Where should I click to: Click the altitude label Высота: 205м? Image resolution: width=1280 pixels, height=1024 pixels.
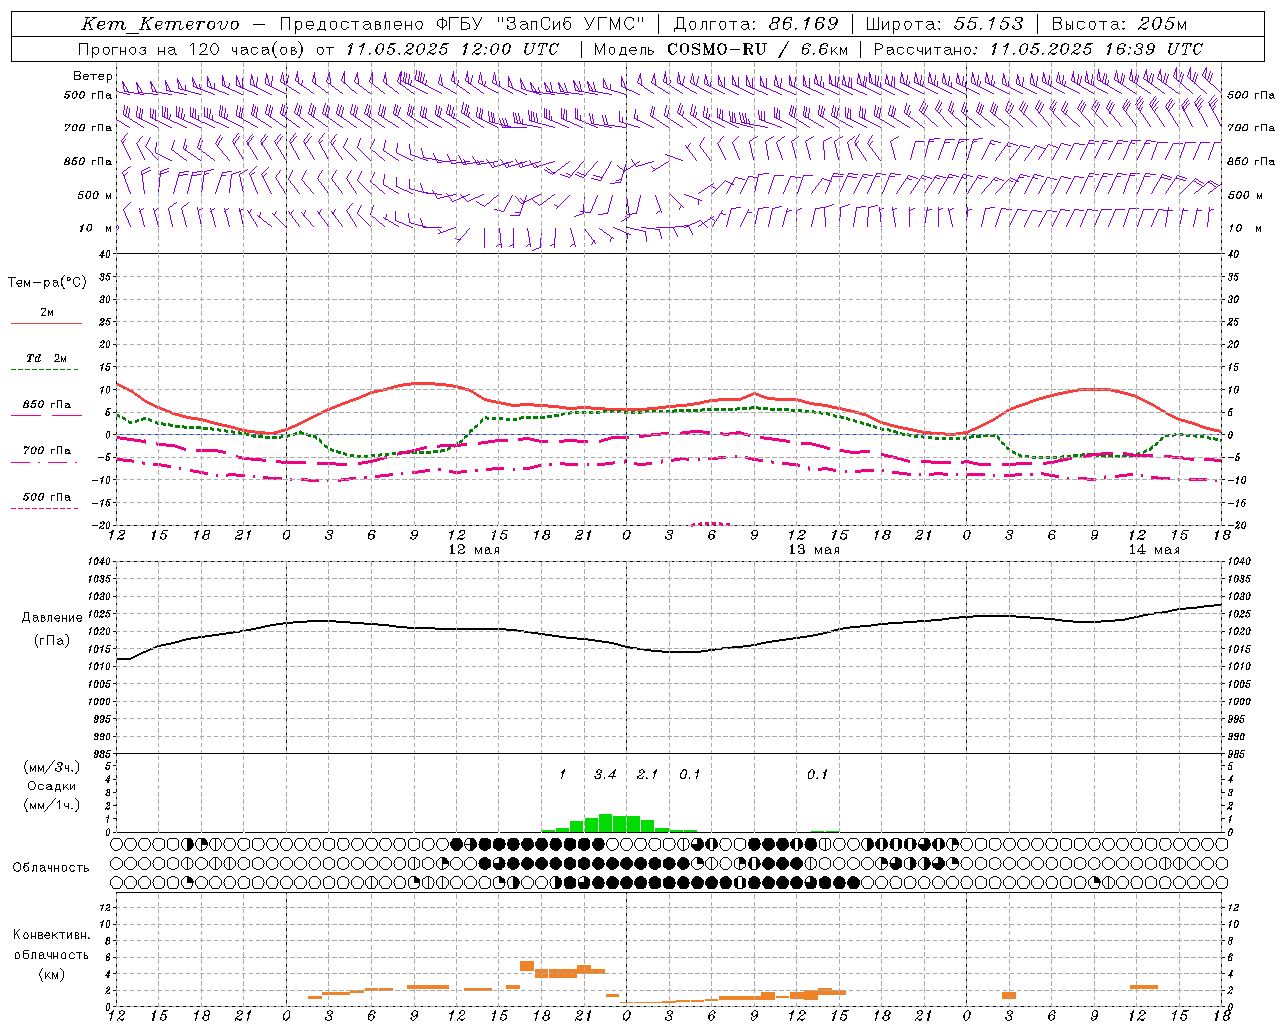1119,24
